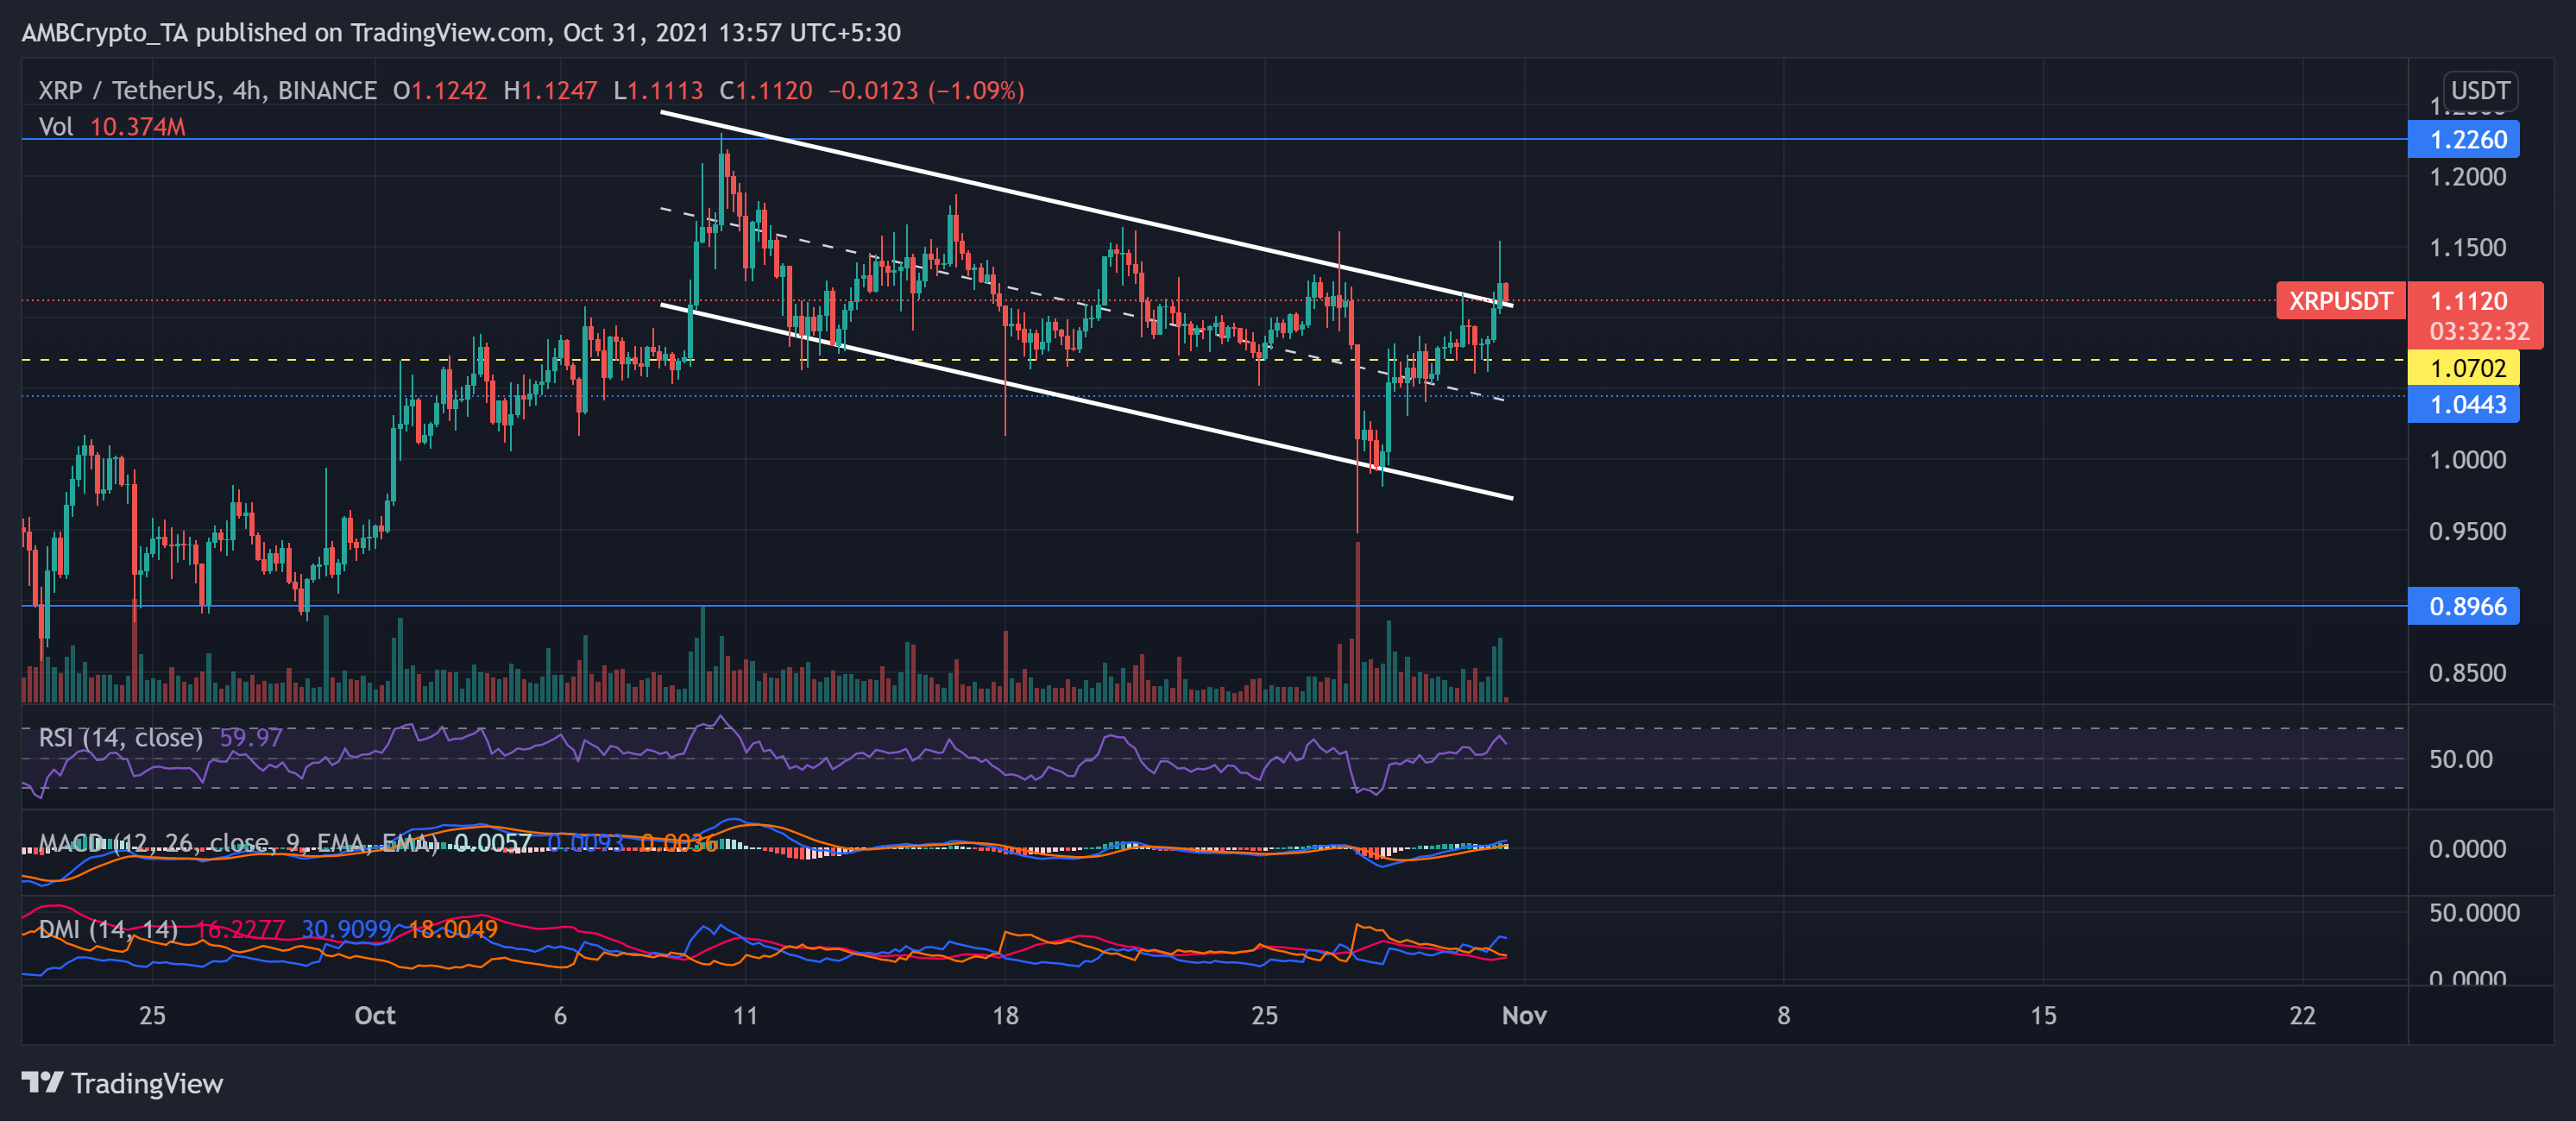Screen dimensions: 2576x1121
Task: Click the 1.0443 blue price label
Action: [2463, 405]
